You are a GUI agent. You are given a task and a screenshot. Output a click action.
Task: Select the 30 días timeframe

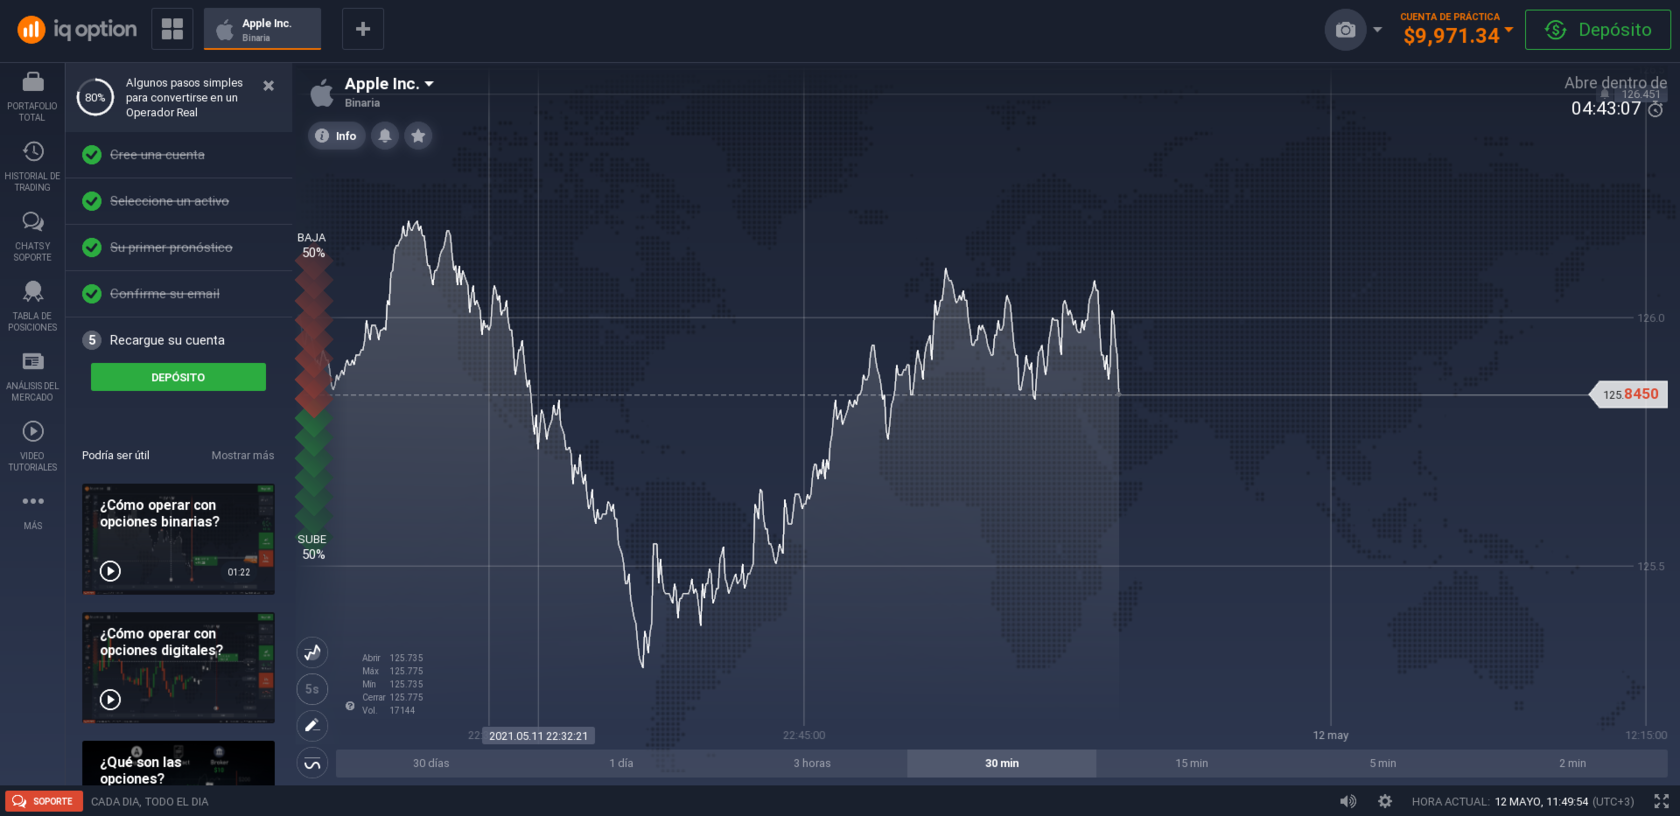pyautogui.click(x=431, y=763)
